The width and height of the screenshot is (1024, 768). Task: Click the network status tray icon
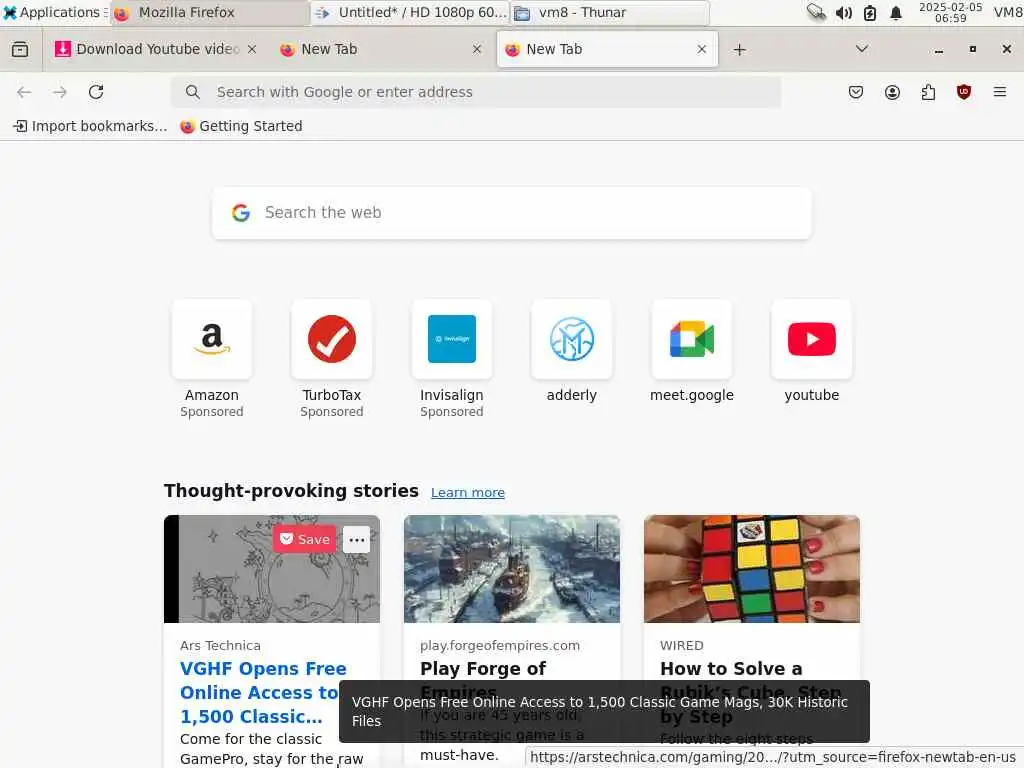pyautogui.click(x=816, y=12)
